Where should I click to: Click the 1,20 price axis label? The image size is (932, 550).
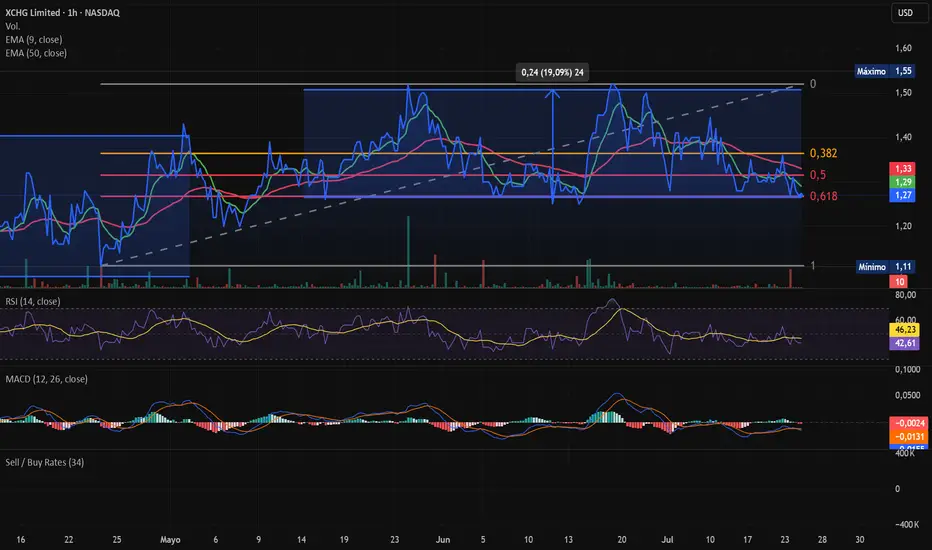point(903,226)
